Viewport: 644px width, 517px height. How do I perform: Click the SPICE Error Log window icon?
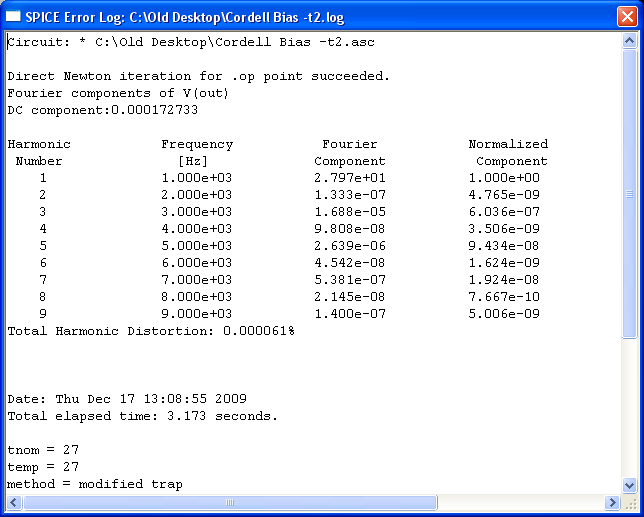coord(13,16)
